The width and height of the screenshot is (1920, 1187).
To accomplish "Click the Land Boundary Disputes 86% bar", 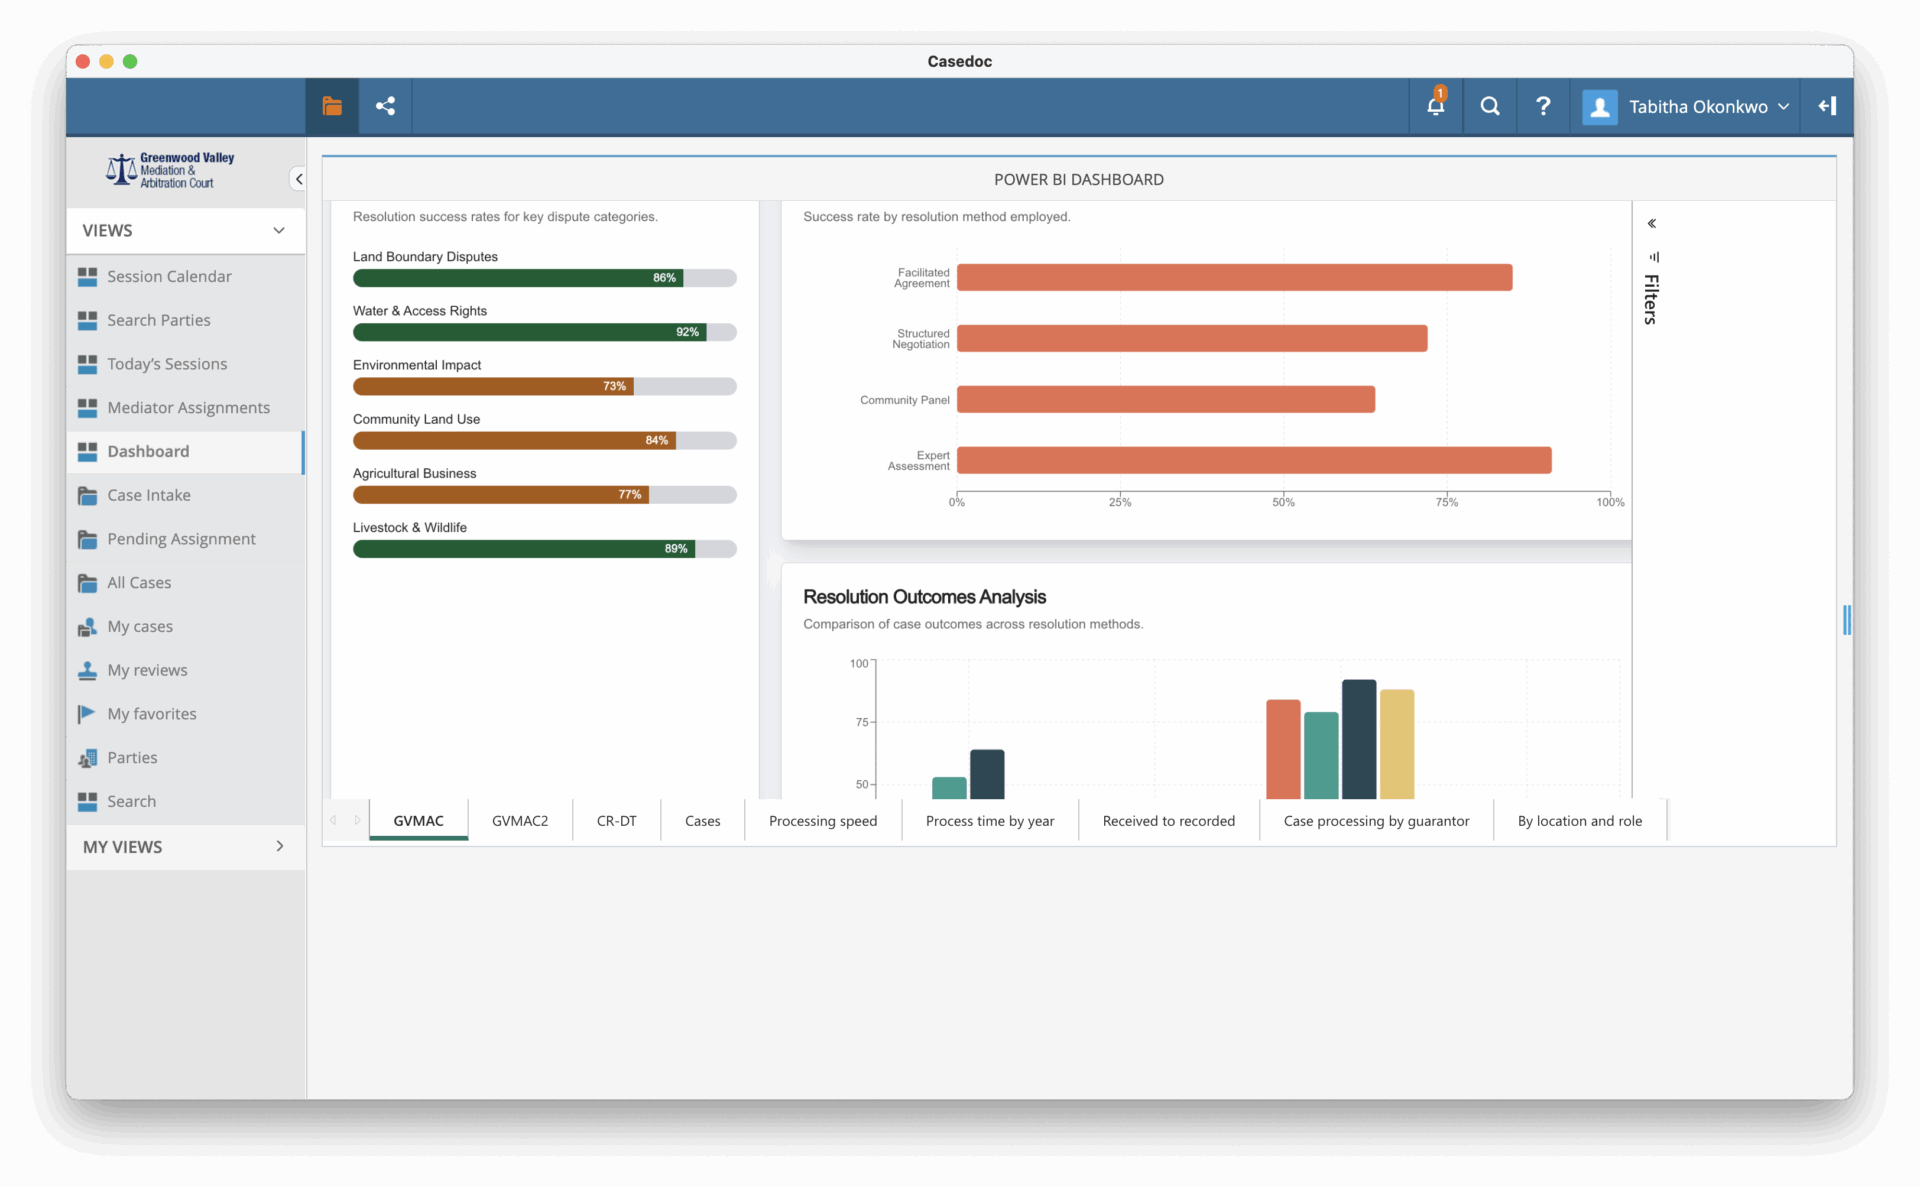I will (x=518, y=278).
